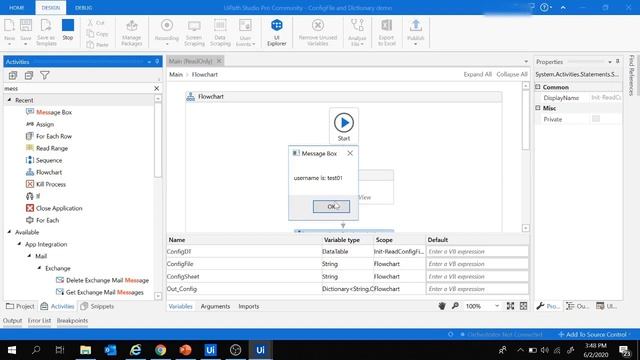Image resolution: width=640 pixels, height=360 pixels.
Task: Open the designer tabs dropdown arrow
Action: [x=526, y=62]
